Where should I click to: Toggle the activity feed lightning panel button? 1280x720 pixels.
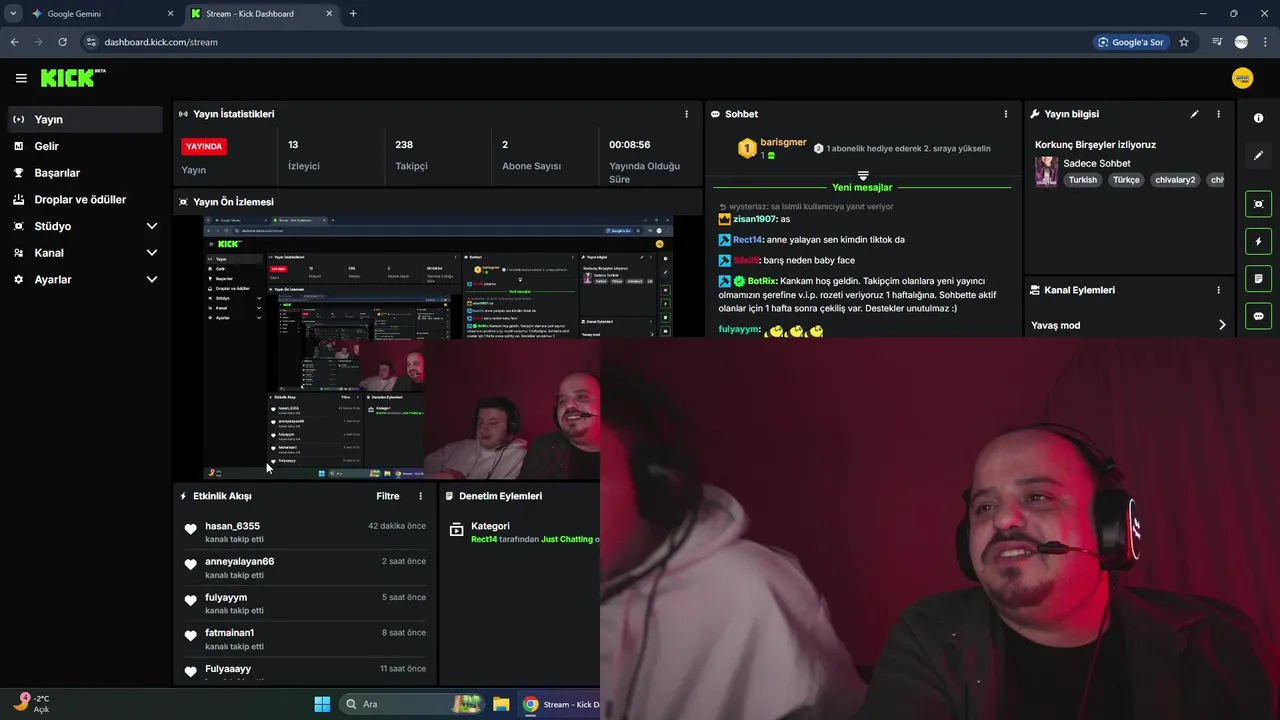coord(1258,241)
